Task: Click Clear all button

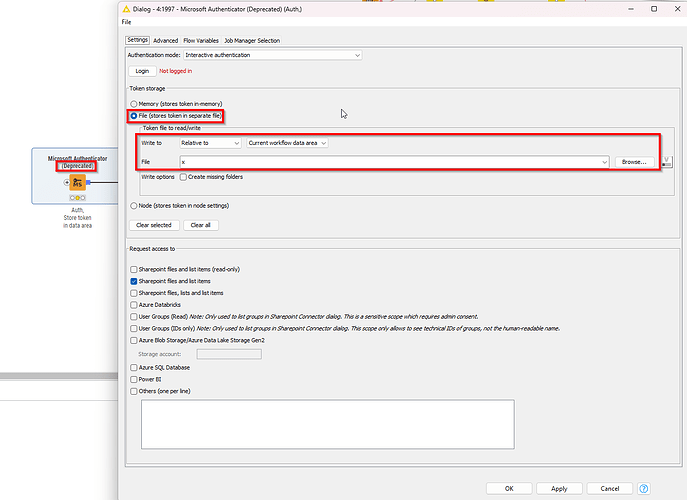Action: [x=201, y=225]
